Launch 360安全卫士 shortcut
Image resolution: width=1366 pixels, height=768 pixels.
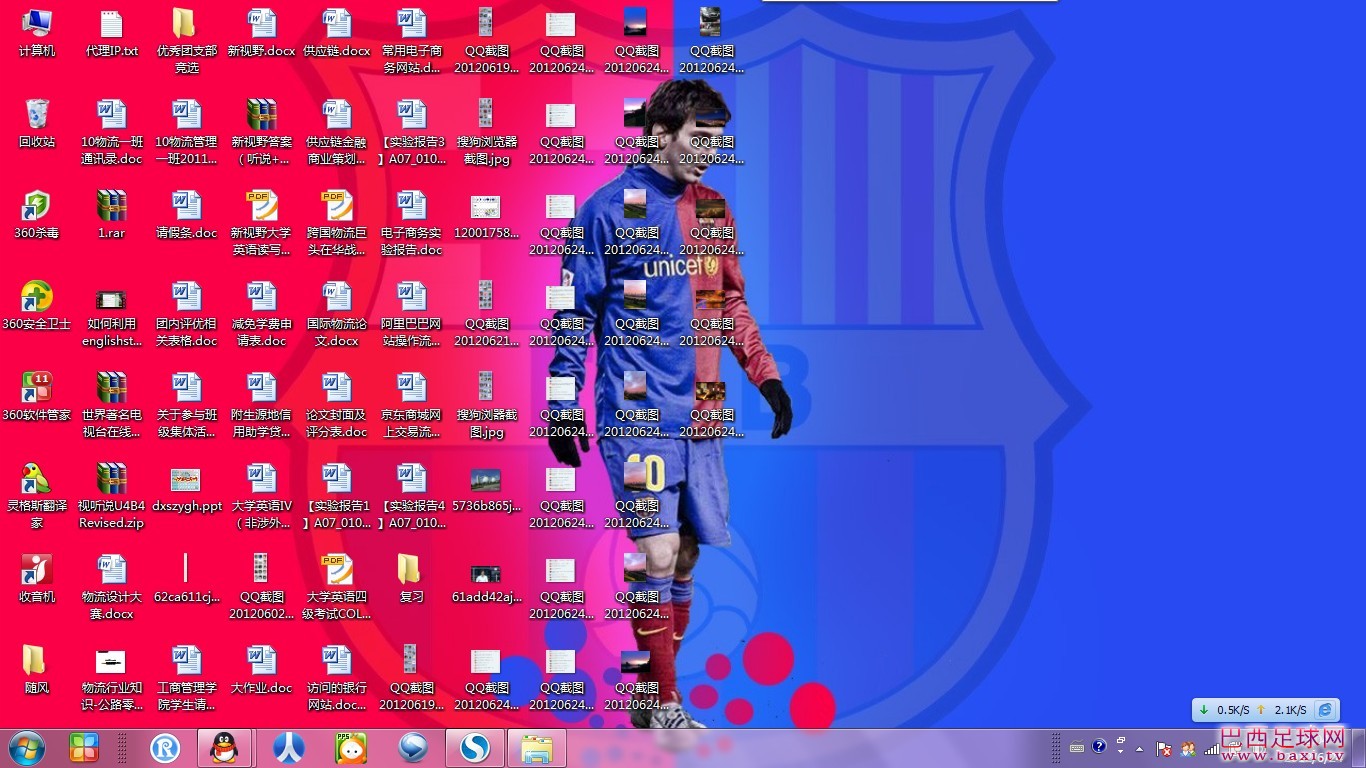tap(37, 305)
